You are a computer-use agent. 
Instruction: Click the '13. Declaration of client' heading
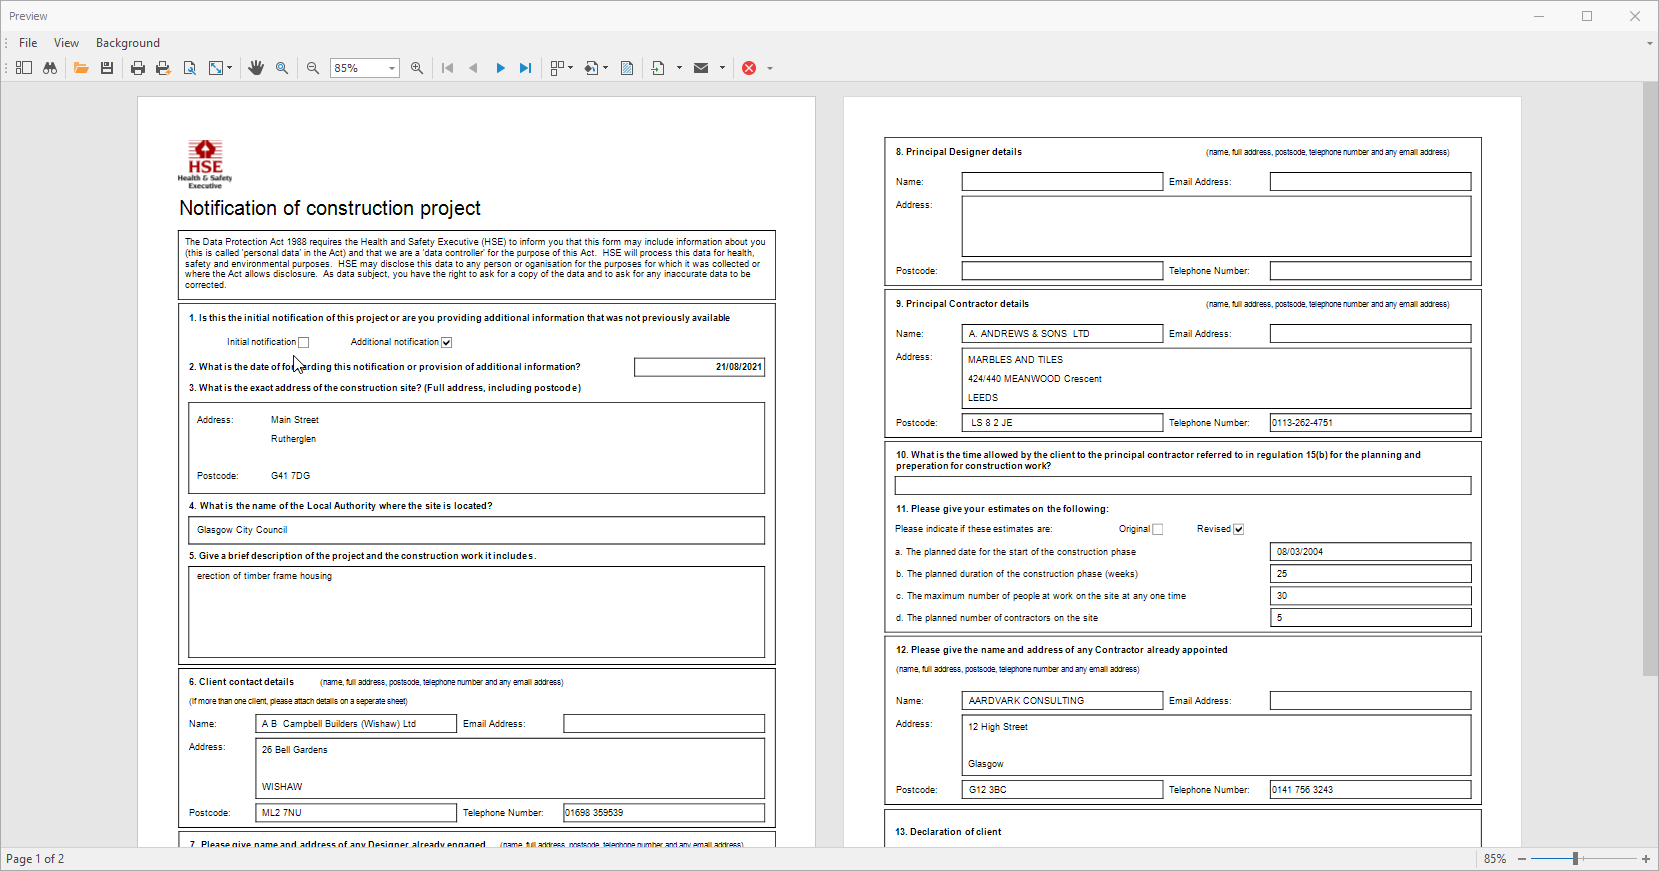[948, 832]
